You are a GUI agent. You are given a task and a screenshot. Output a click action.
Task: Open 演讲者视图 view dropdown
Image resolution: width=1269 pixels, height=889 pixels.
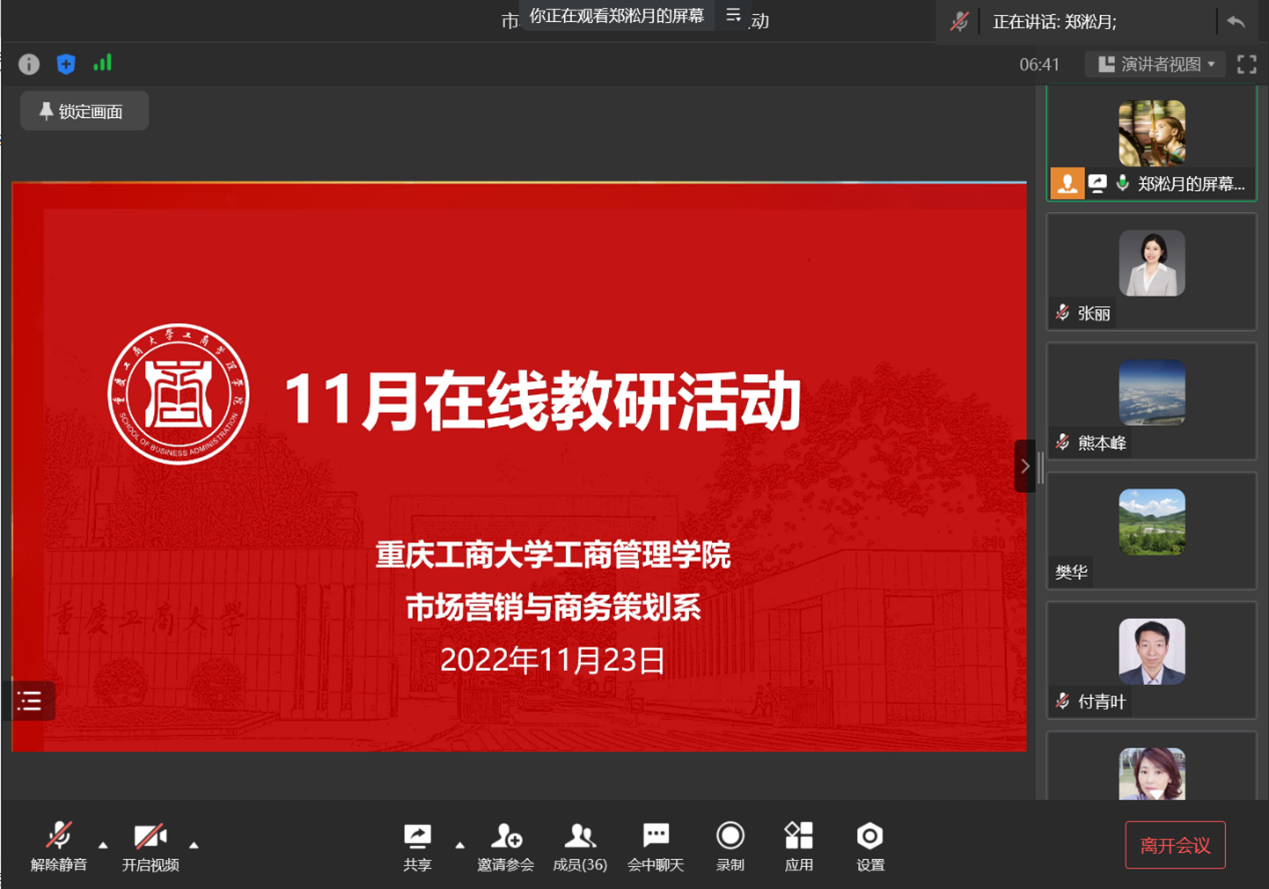(1155, 64)
